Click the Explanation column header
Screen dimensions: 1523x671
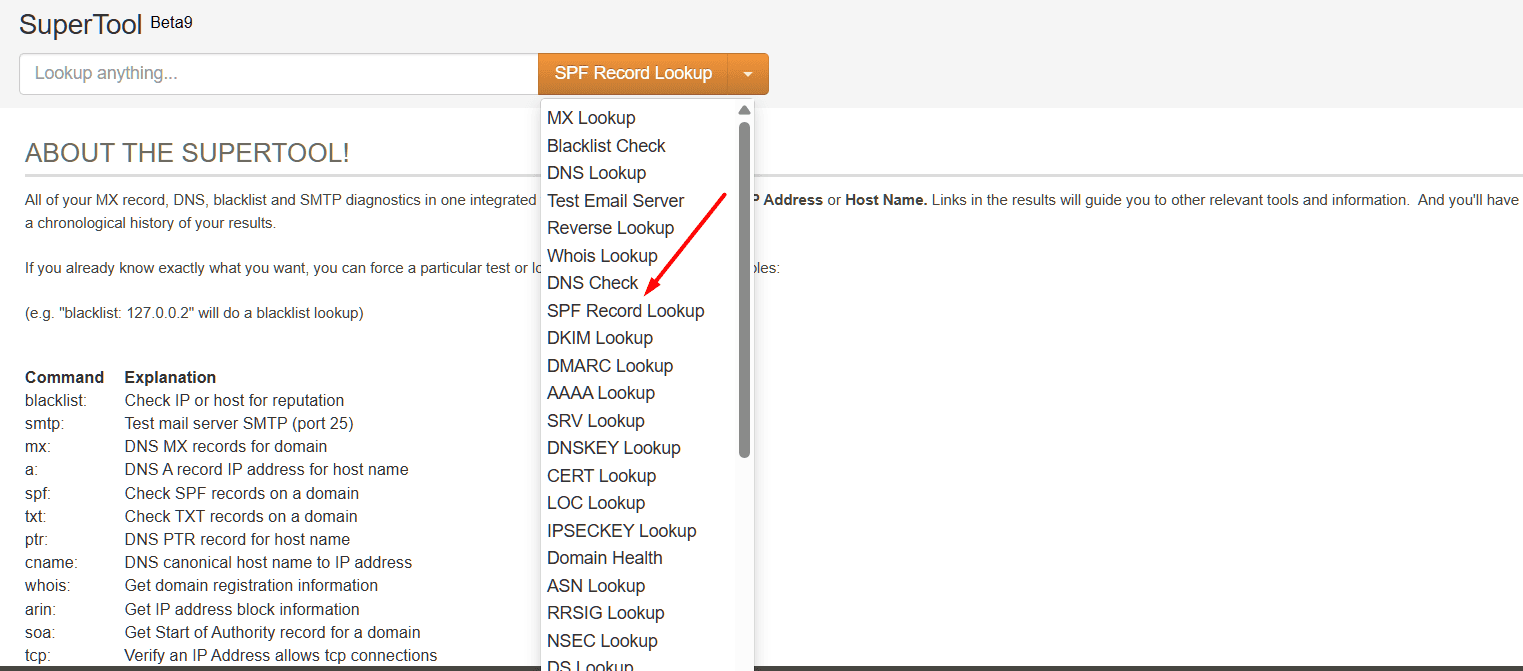pos(170,377)
